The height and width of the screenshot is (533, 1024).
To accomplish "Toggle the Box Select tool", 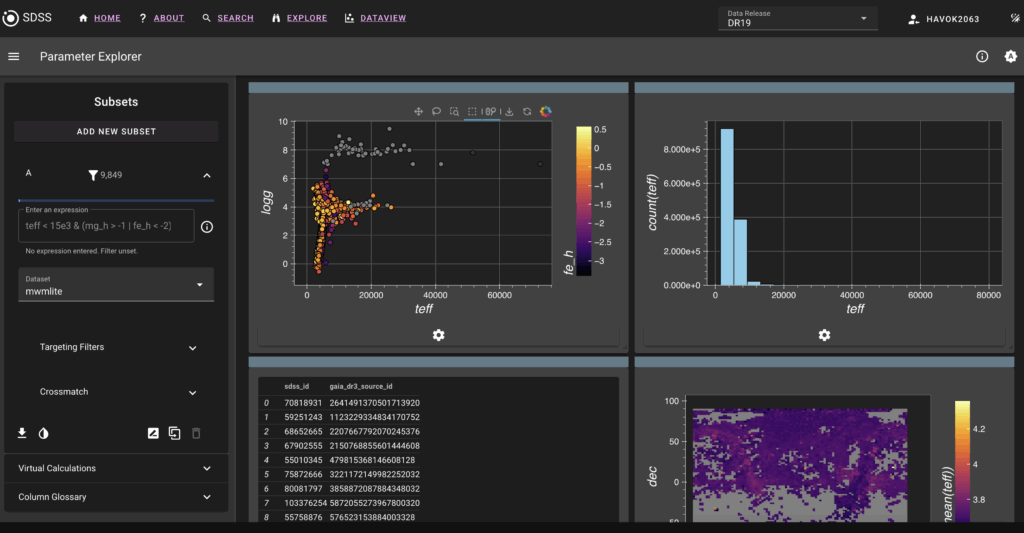I will coord(473,112).
